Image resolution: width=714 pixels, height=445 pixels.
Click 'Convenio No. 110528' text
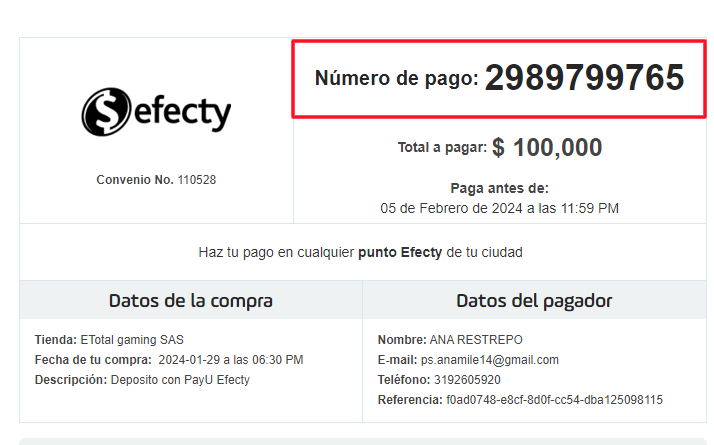tap(156, 180)
